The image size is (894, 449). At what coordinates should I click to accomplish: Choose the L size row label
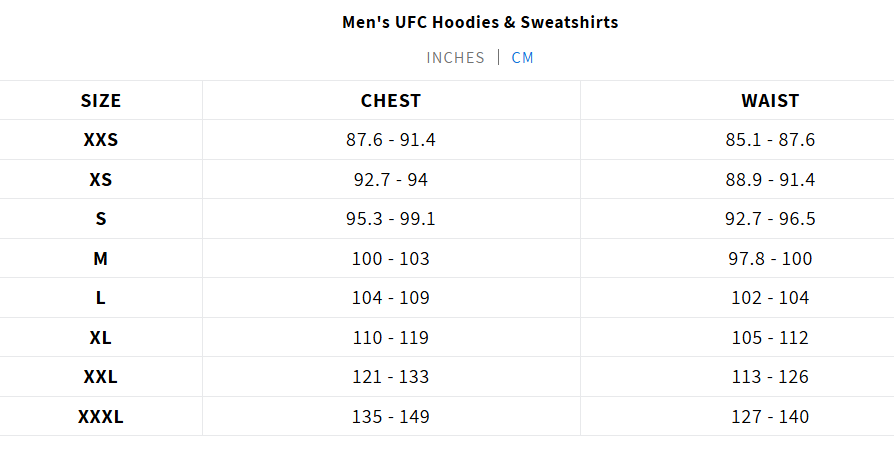pos(101,298)
